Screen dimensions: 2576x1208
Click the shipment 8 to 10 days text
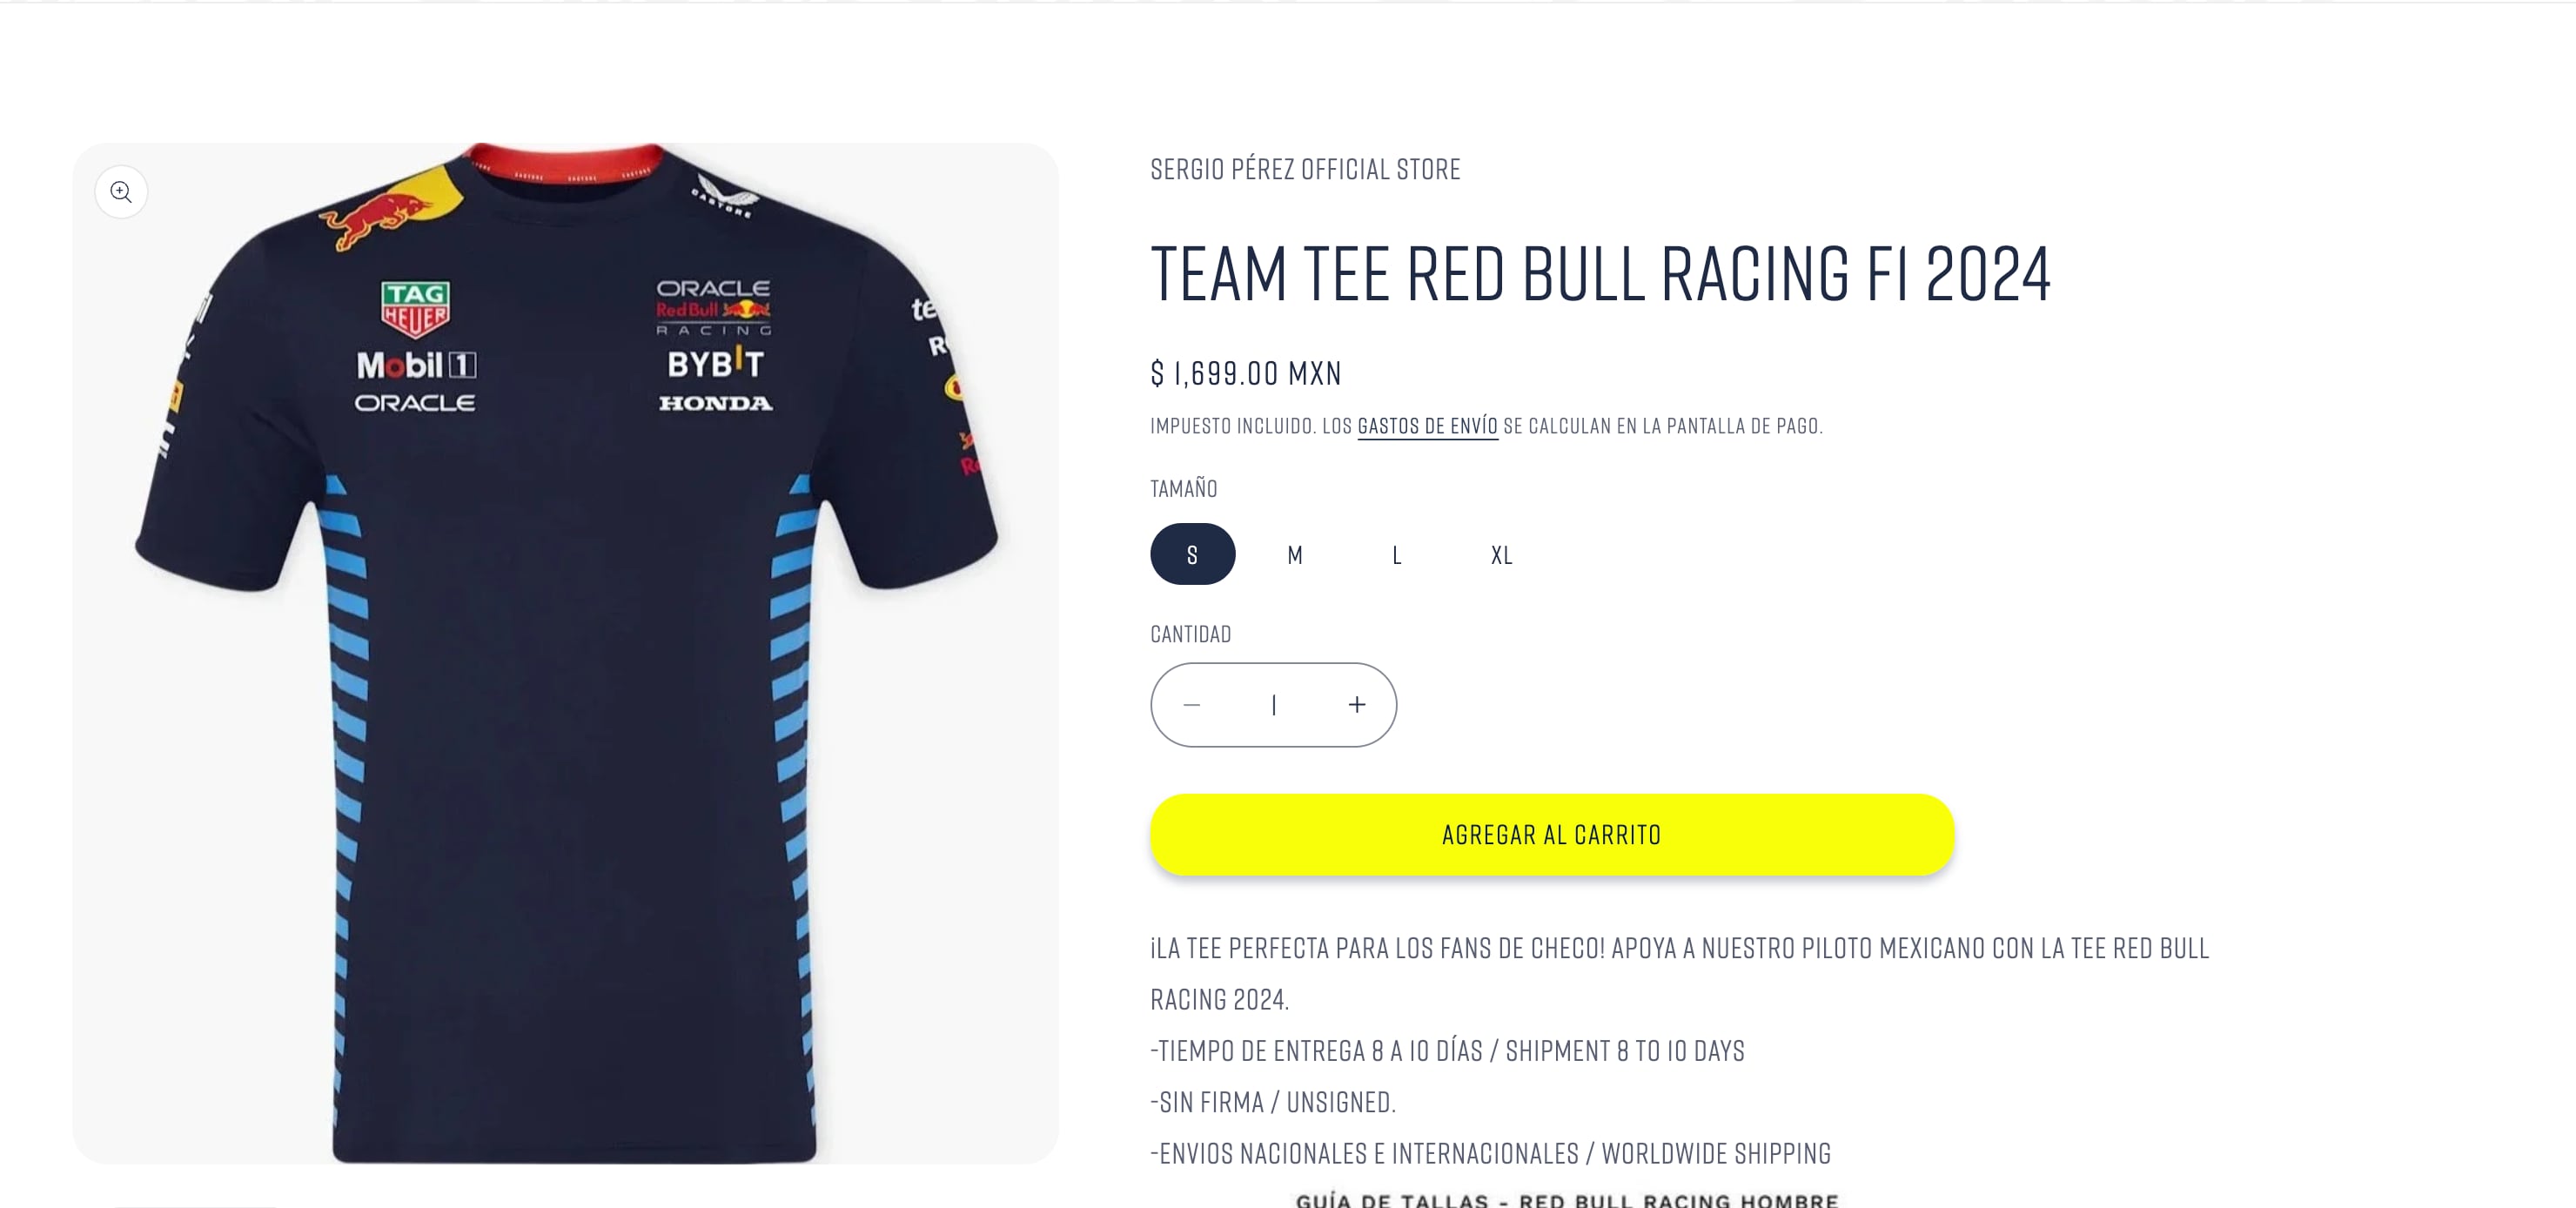pos(1625,1051)
